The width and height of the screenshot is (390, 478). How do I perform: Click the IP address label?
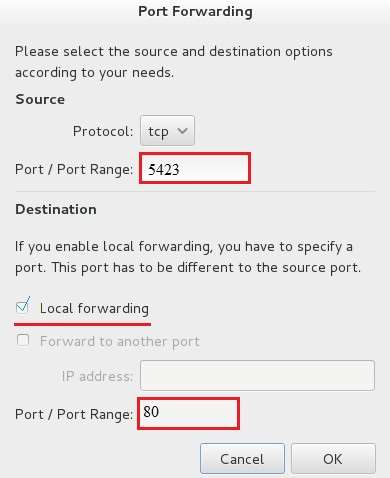coord(97,376)
